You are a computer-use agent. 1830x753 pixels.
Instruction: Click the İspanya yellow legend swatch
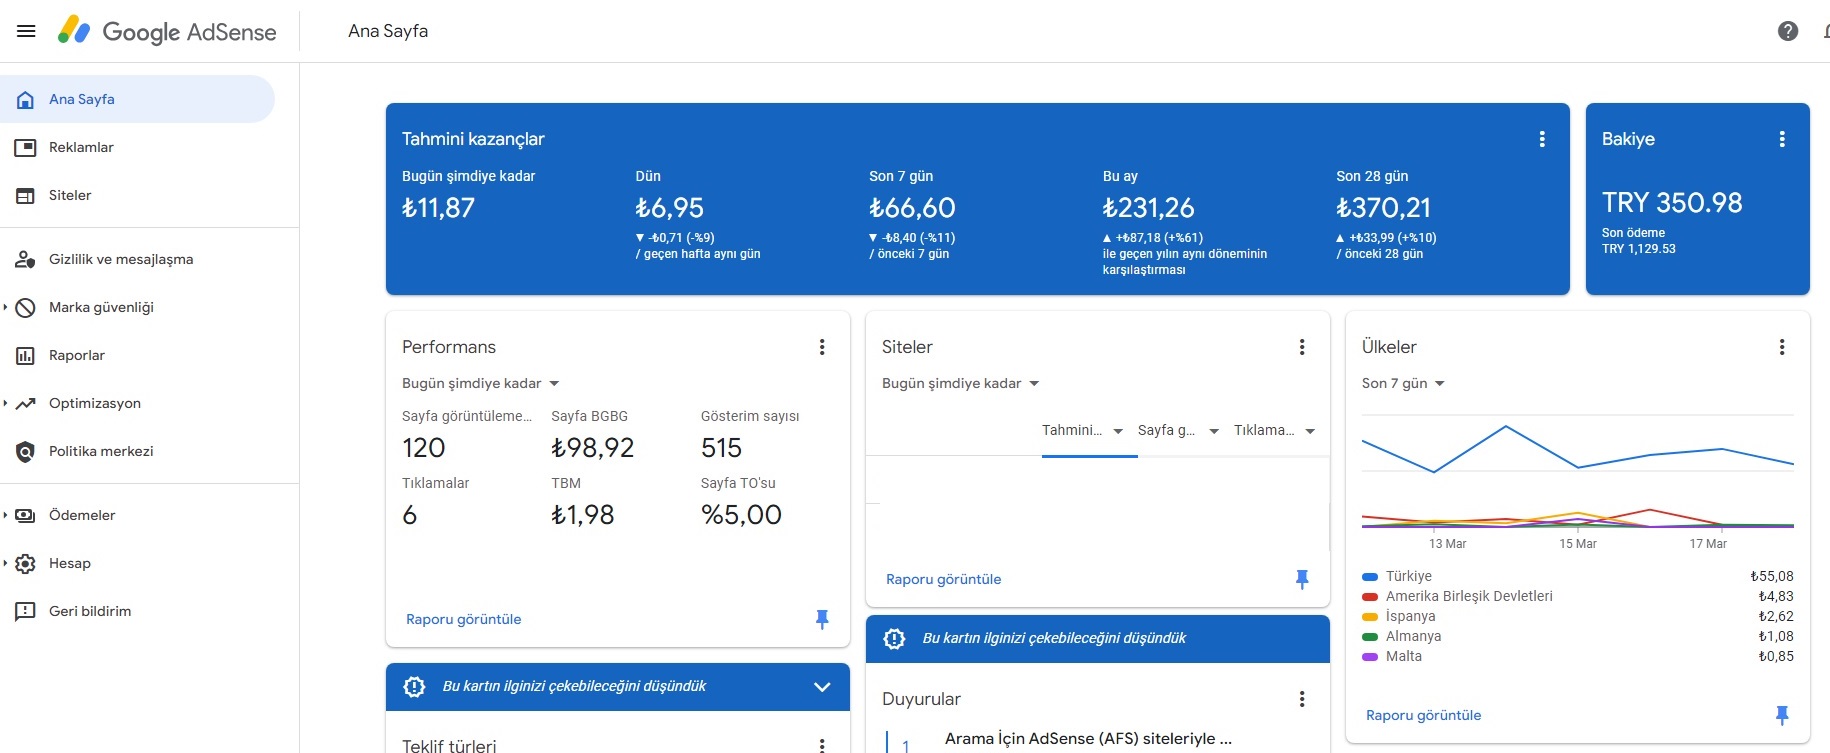[x=1370, y=617]
